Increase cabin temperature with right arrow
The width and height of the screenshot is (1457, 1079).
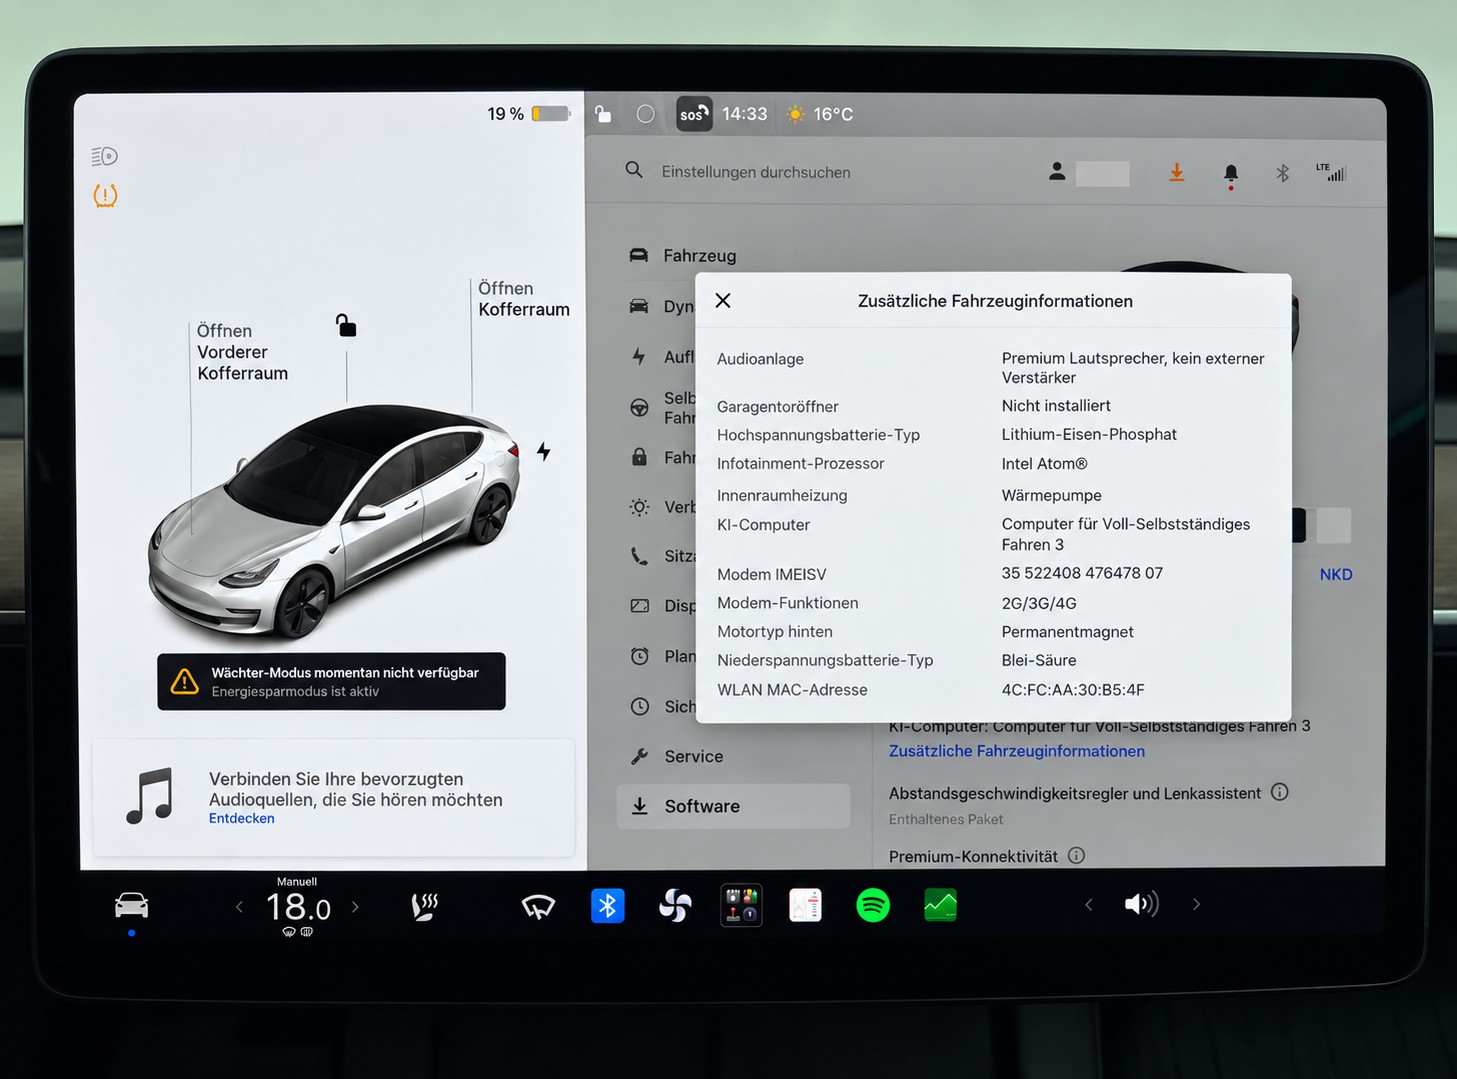(x=355, y=907)
